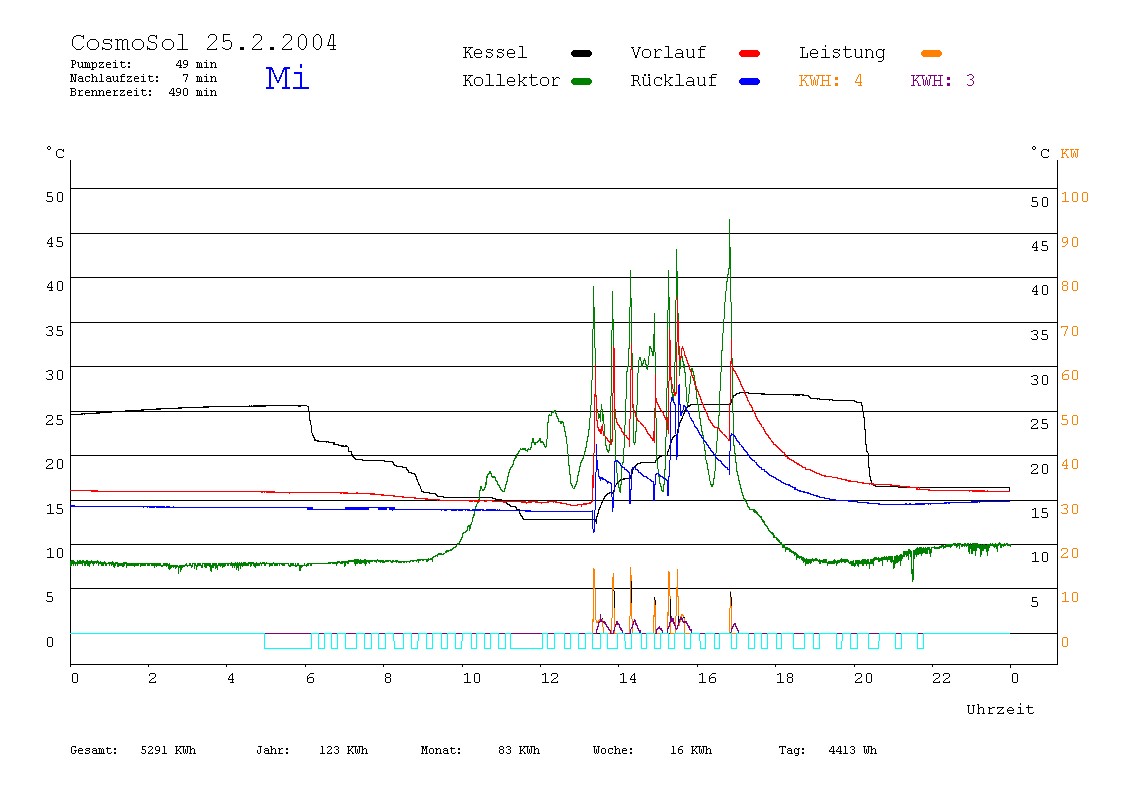The height and width of the screenshot is (812, 1148).
Task: Click the left '°C' unit label
Action: click(x=56, y=152)
